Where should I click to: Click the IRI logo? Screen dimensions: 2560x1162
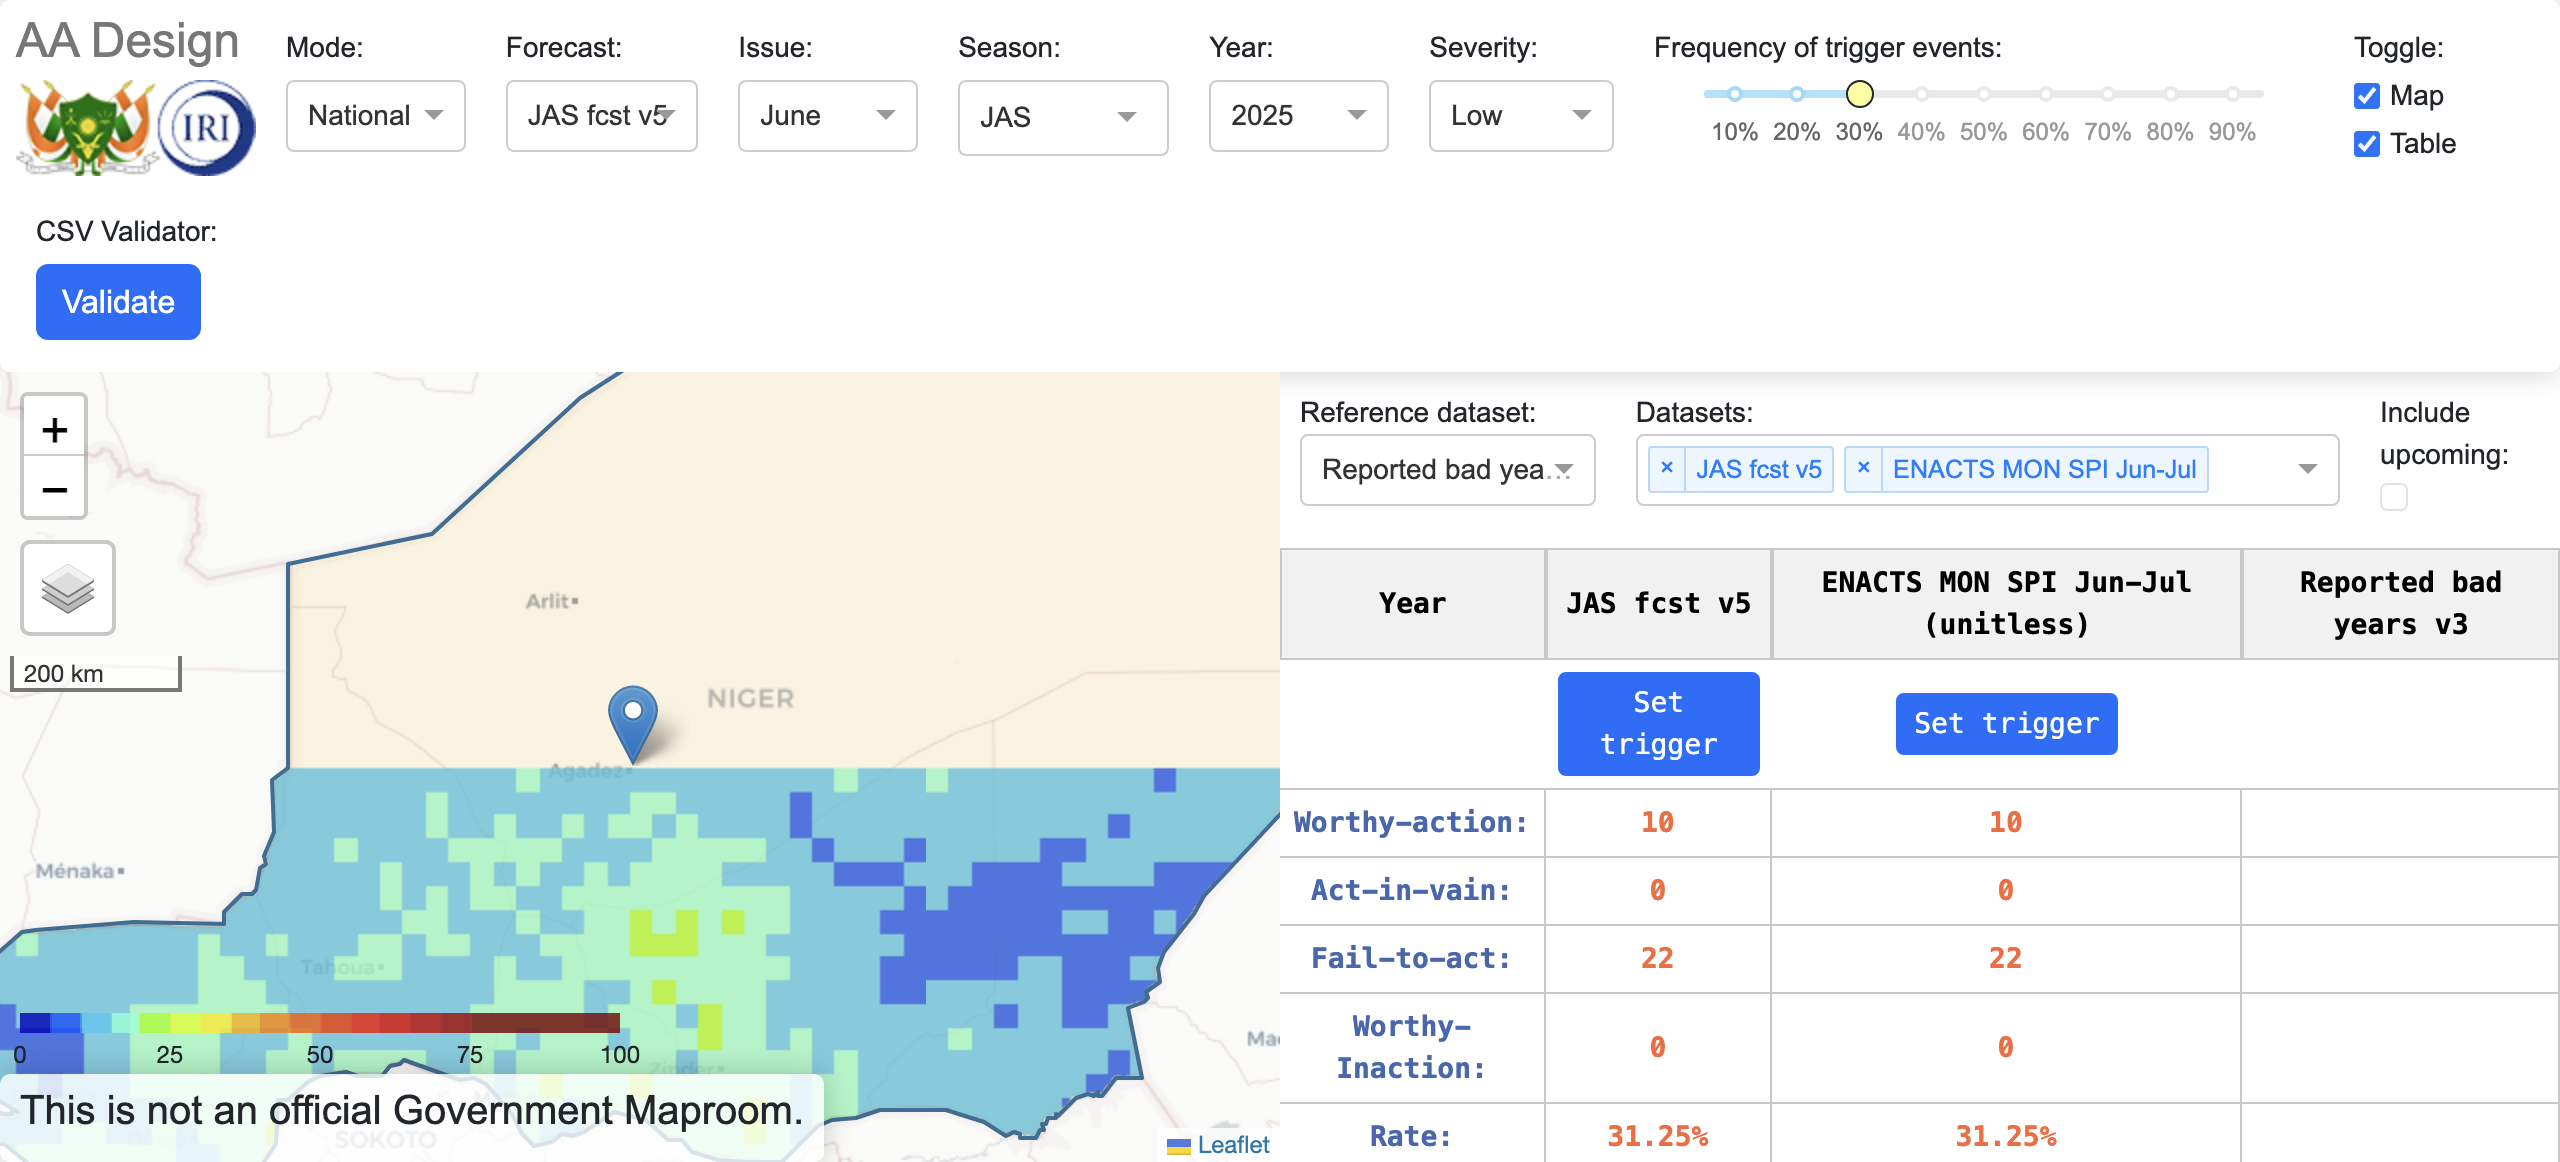(206, 128)
